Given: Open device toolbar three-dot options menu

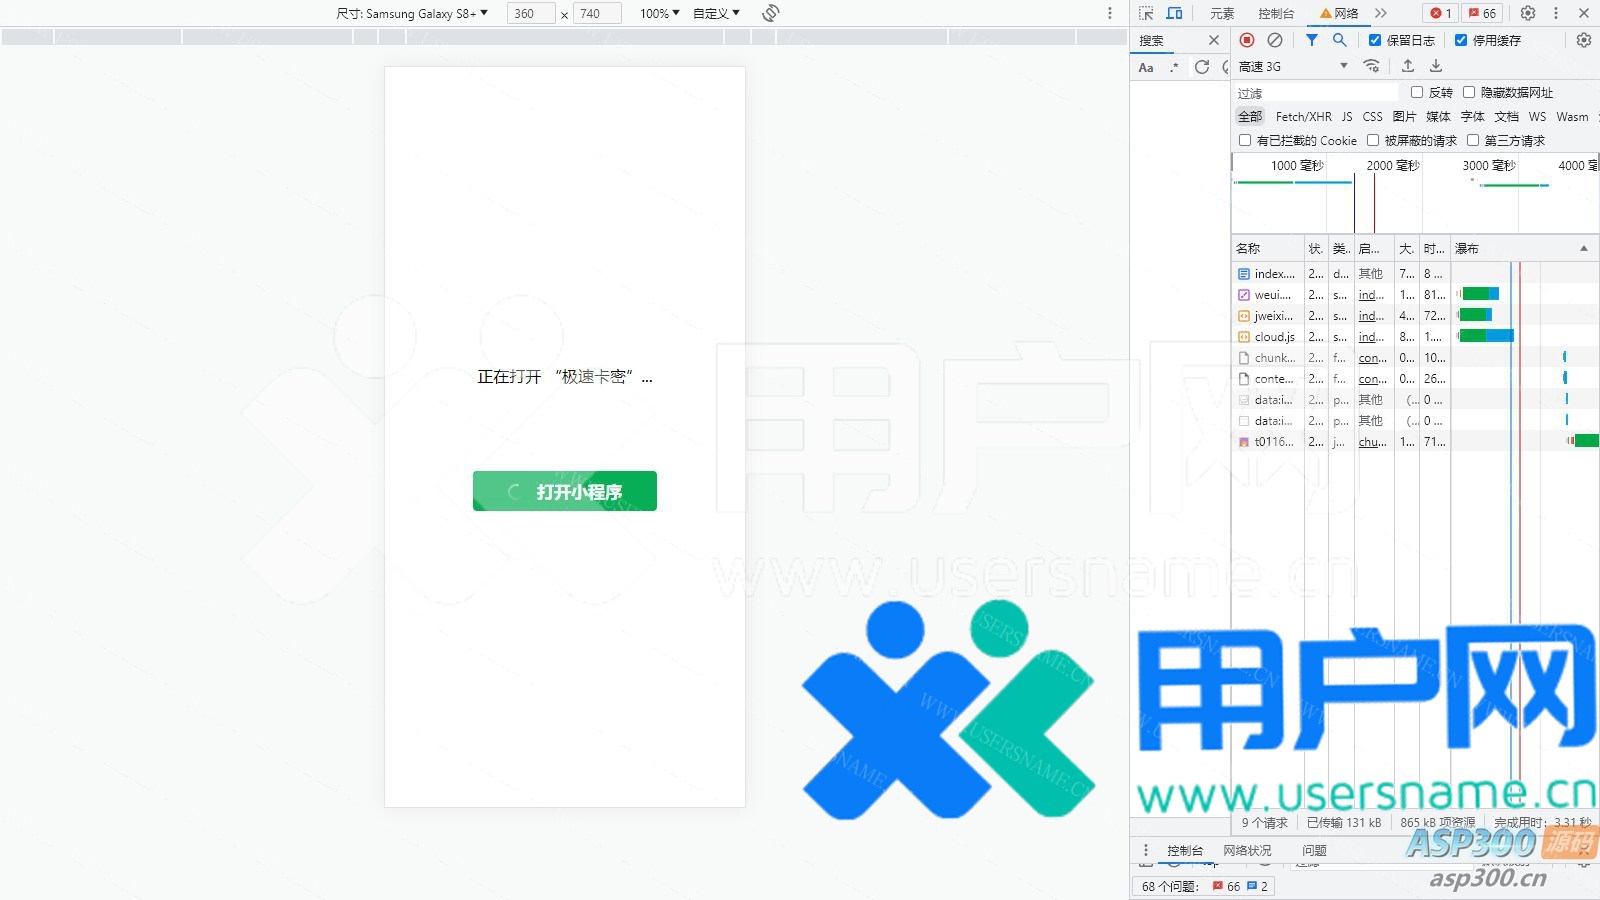Looking at the screenshot, I should tap(1110, 13).
